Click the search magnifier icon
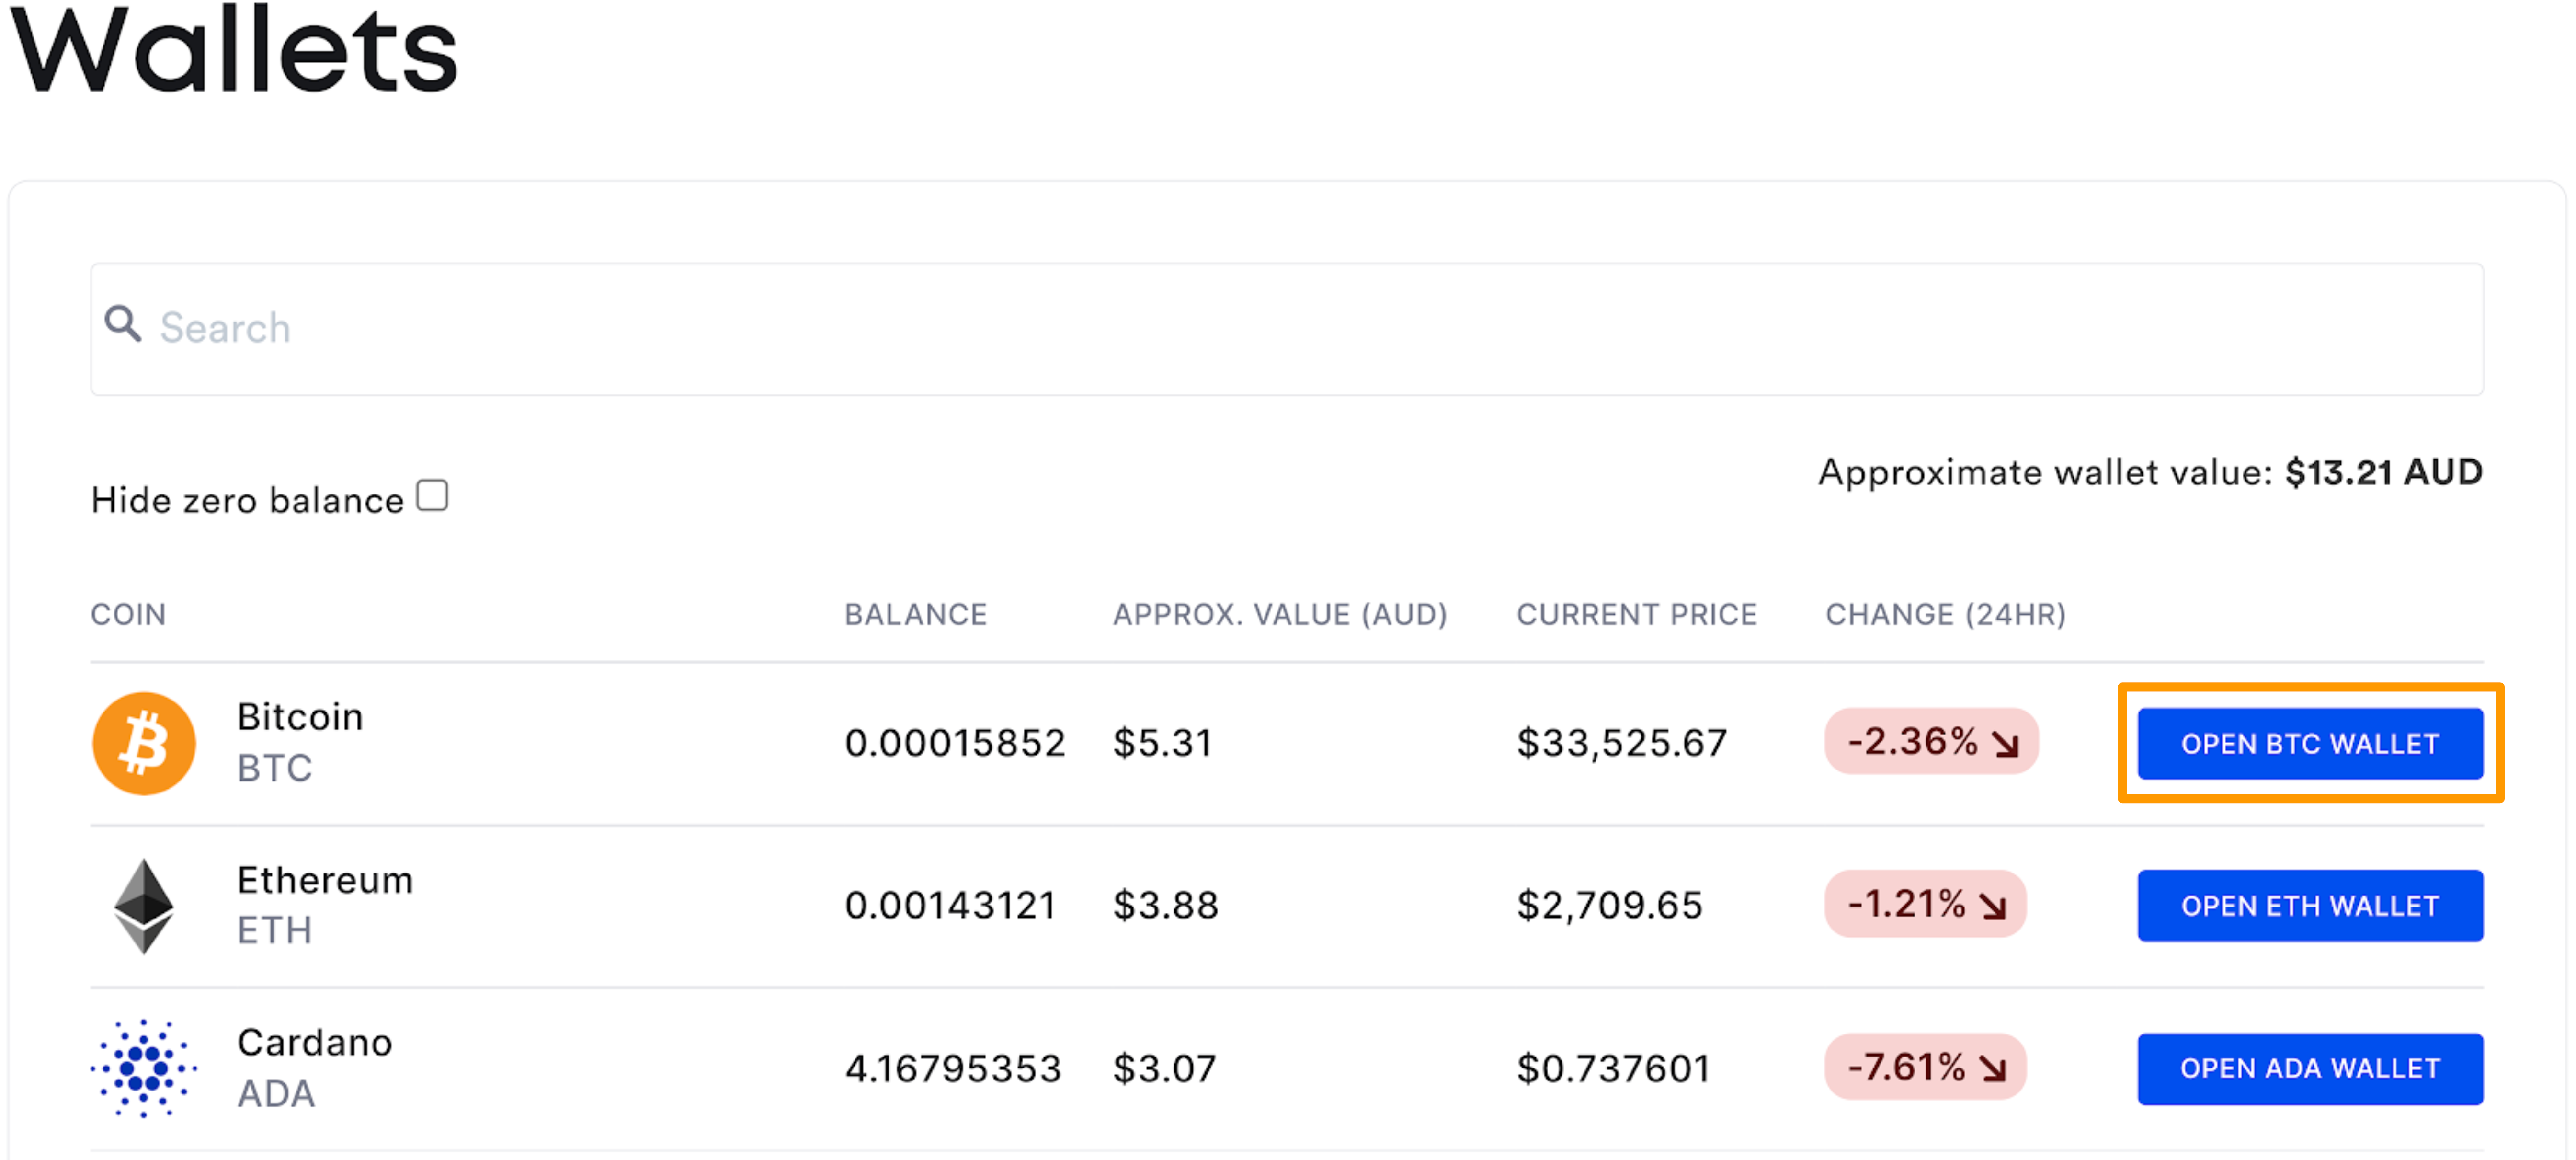The width and height of the screenshot is (2576, 1160). tap(123, 324)
